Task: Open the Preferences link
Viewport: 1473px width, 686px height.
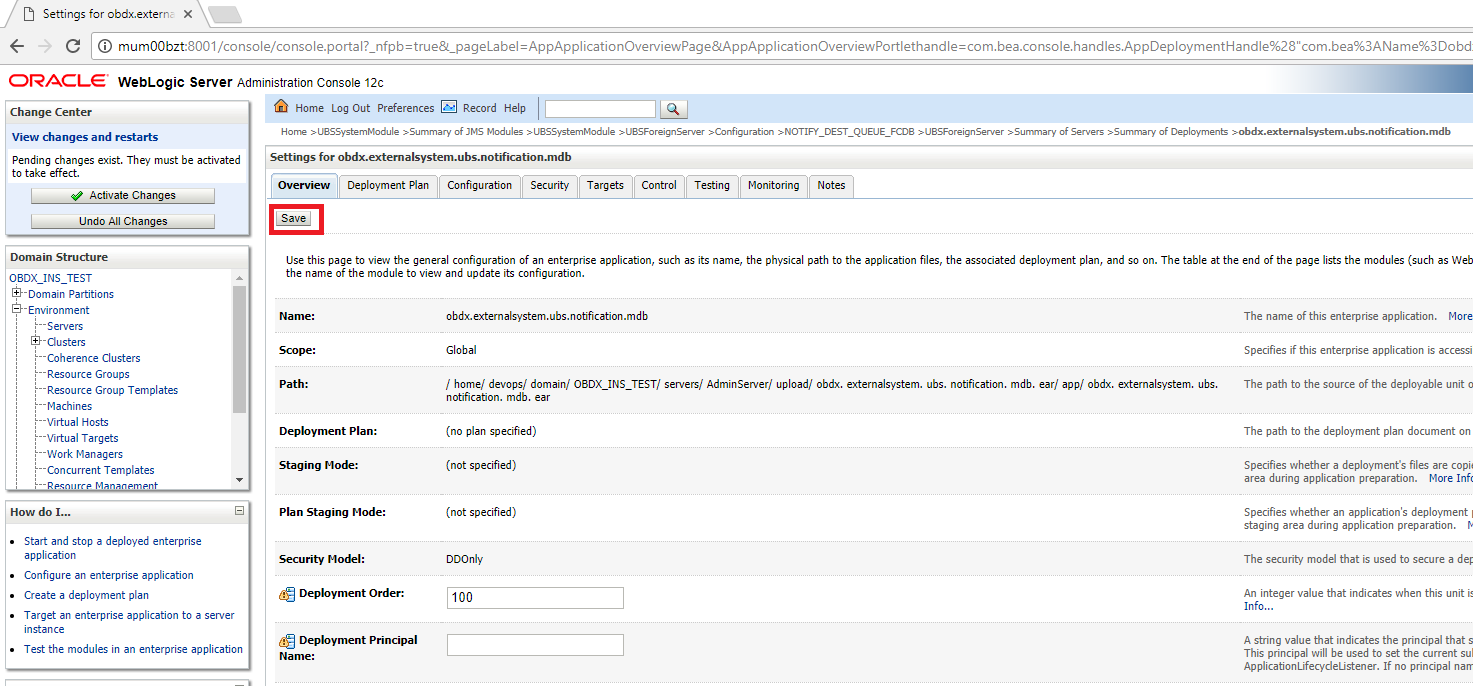Action: (405, 108)
